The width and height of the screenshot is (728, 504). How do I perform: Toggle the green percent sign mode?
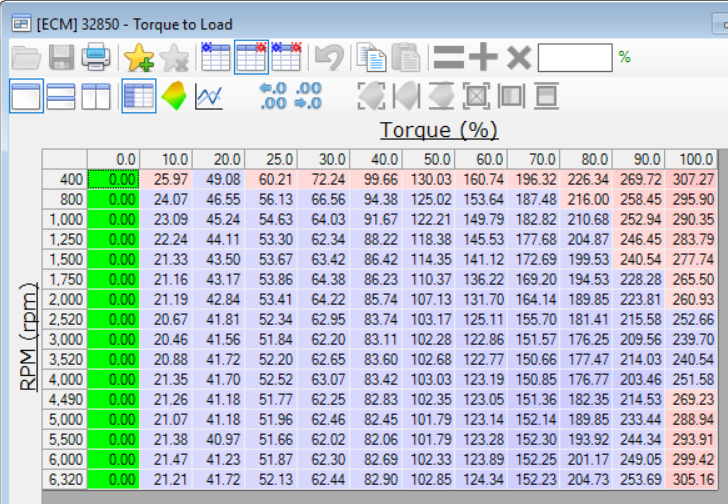[624, 57]
